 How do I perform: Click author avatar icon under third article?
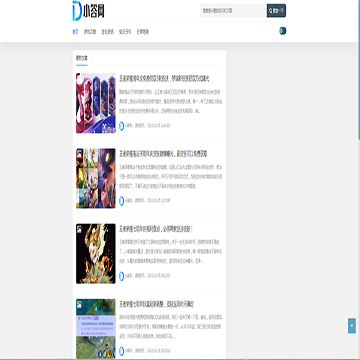[122, 276]
